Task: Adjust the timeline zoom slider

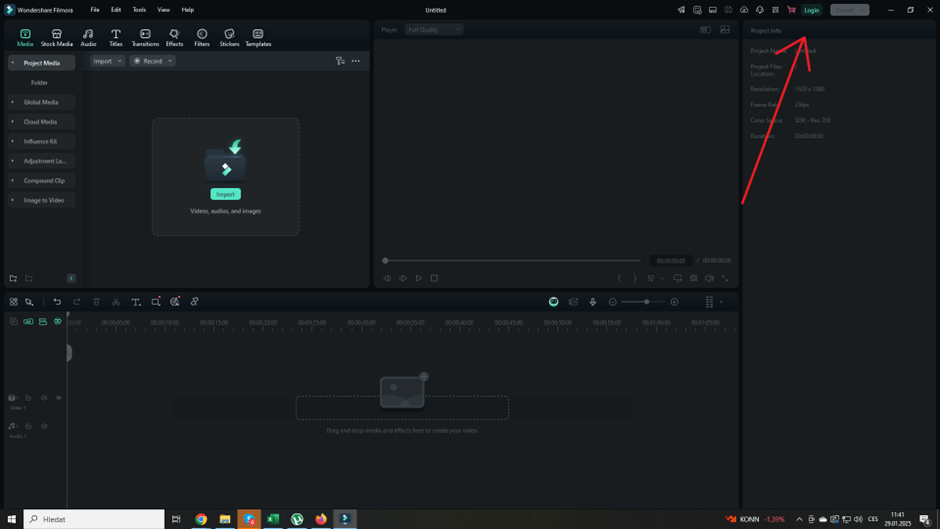Action: point(646,302)
